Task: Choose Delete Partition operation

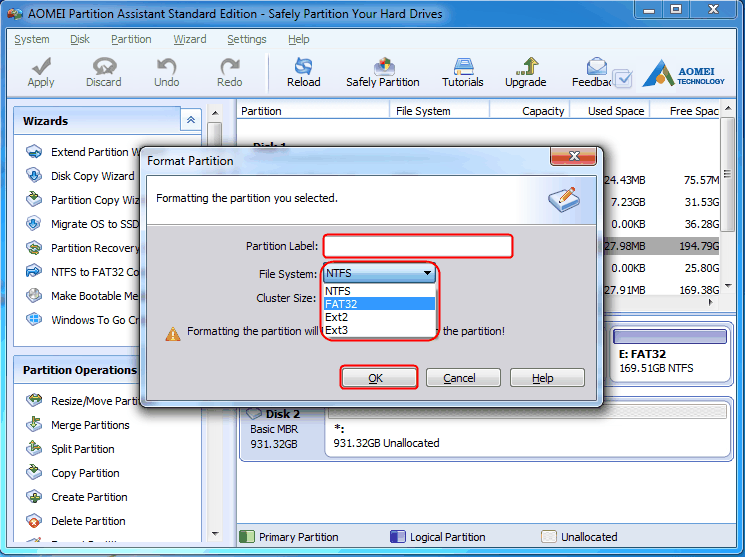Action: (x=76, y=521)
